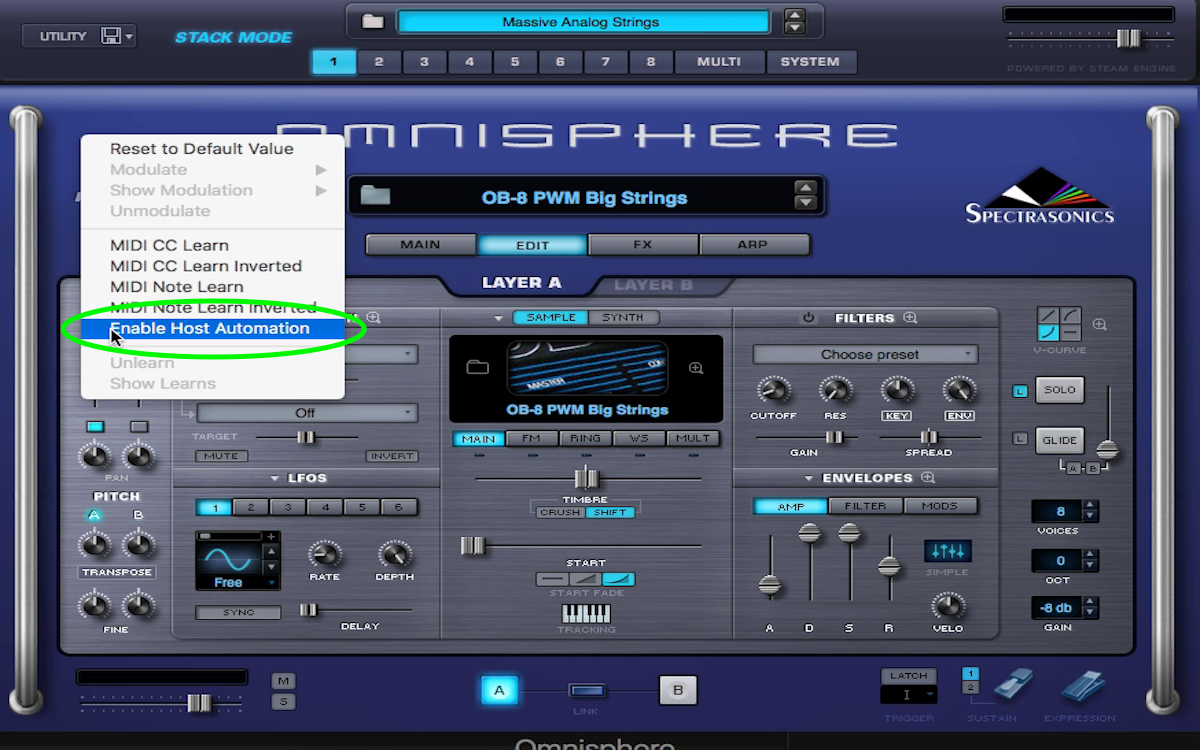This screenshot has height=750, width=1200.
Task: Switch to Layer B tab
Action: (653, 284)
